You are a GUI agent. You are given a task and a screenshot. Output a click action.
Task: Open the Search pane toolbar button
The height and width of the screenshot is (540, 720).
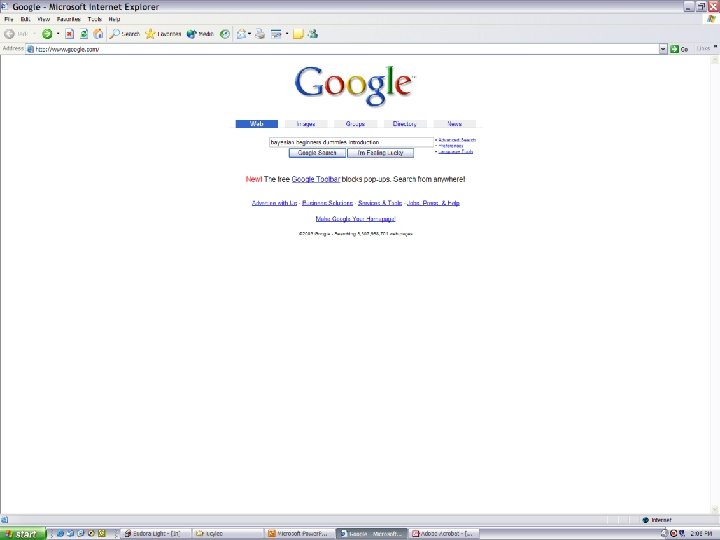tap(124, 34)
